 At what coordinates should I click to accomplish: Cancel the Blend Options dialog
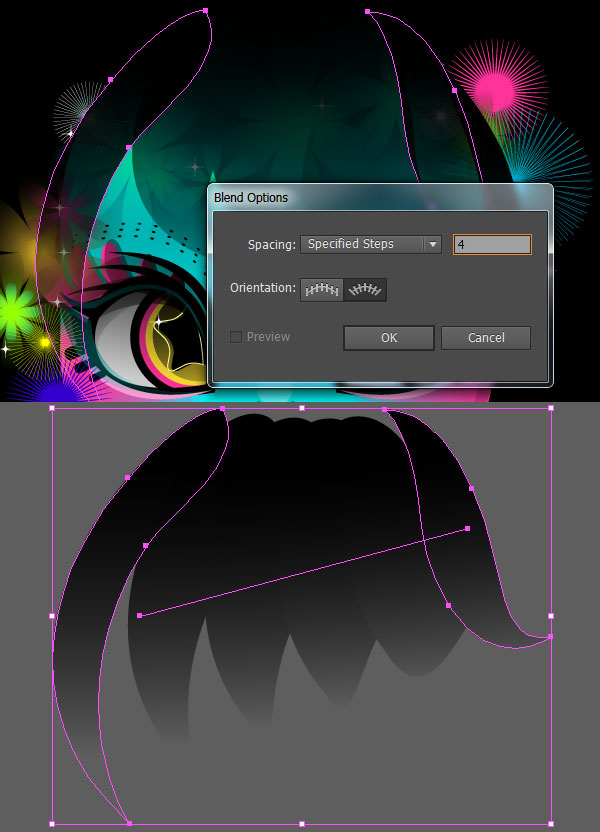(x=485, y=338)
